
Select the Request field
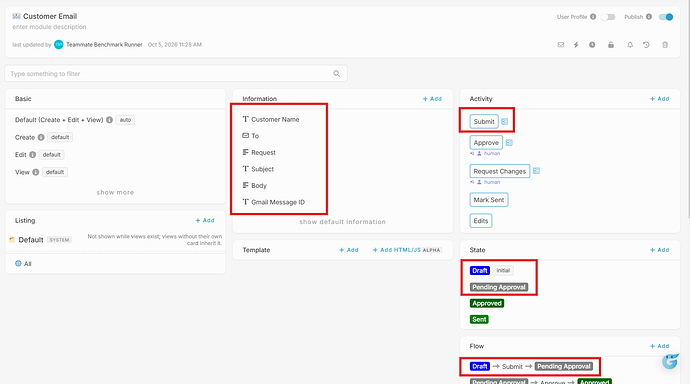pos(263,153)
